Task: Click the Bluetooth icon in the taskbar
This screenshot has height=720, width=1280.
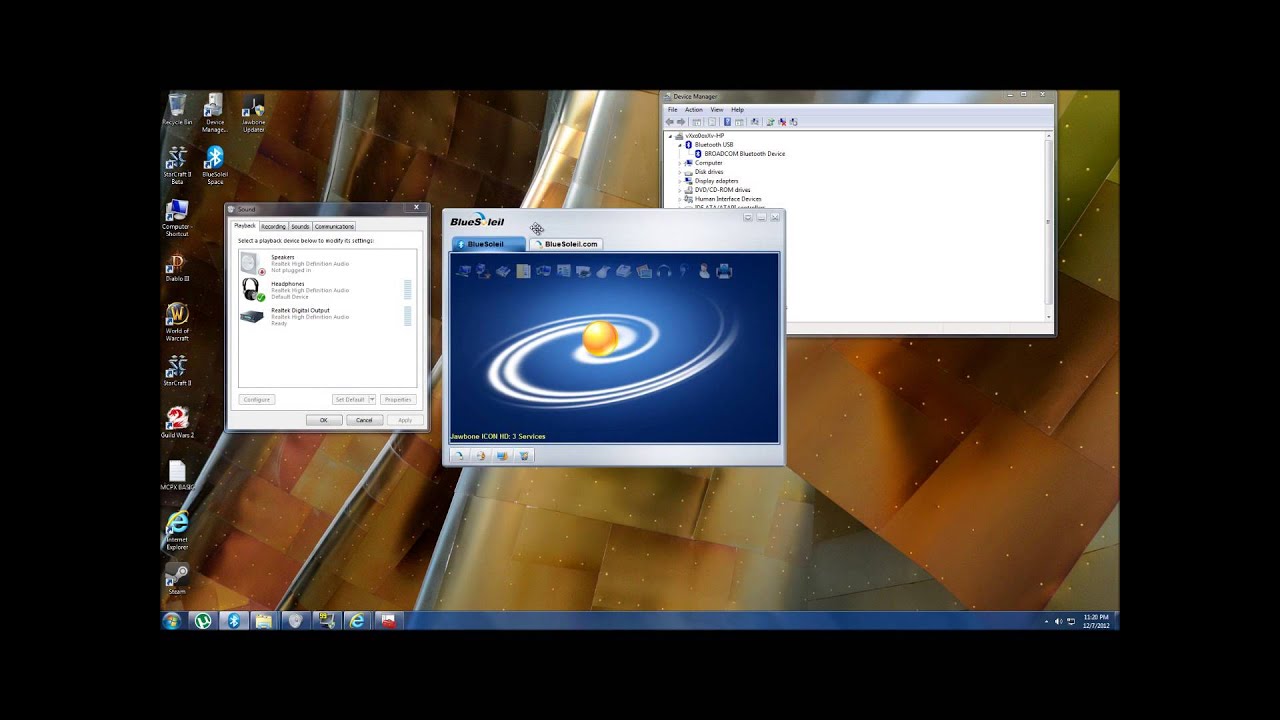Action: point(233,621)
